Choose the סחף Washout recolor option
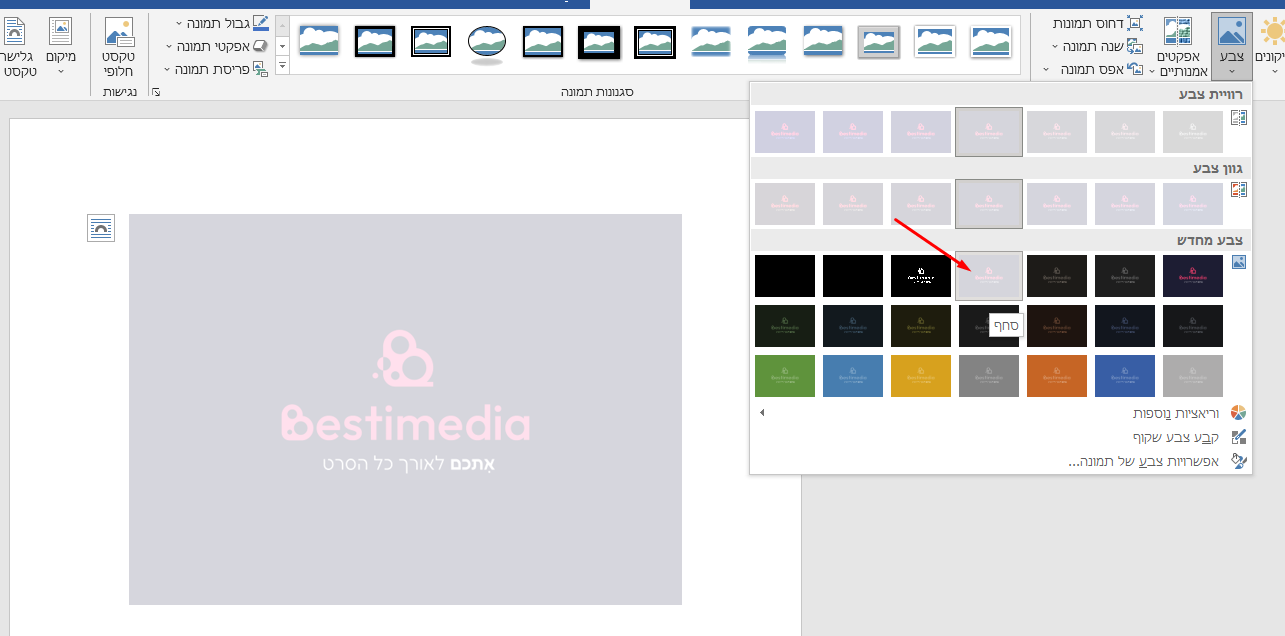 pos(989,276)
